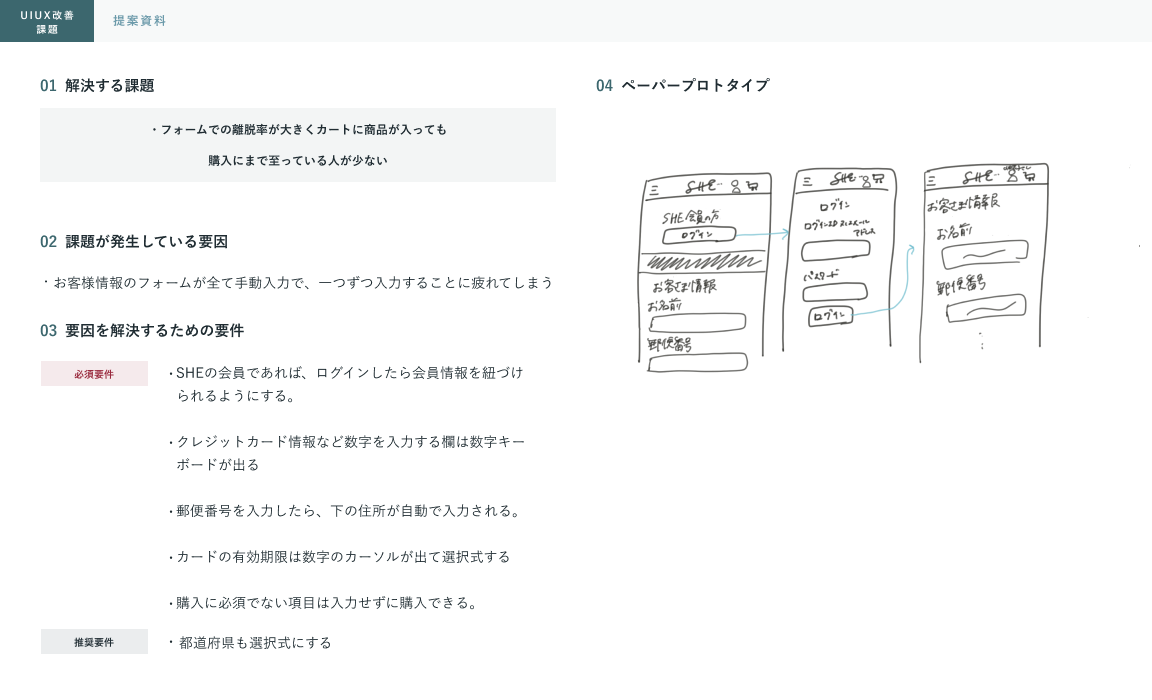Click cart icon in first sketched phone
Screen dimensions: 1152x700
[x=755, y=185]
